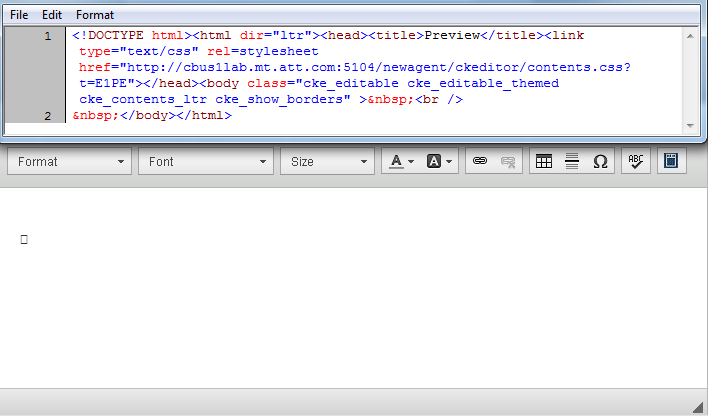
Task: Click the templates icon at toolbar end
Action: click(x=671, y=161)
